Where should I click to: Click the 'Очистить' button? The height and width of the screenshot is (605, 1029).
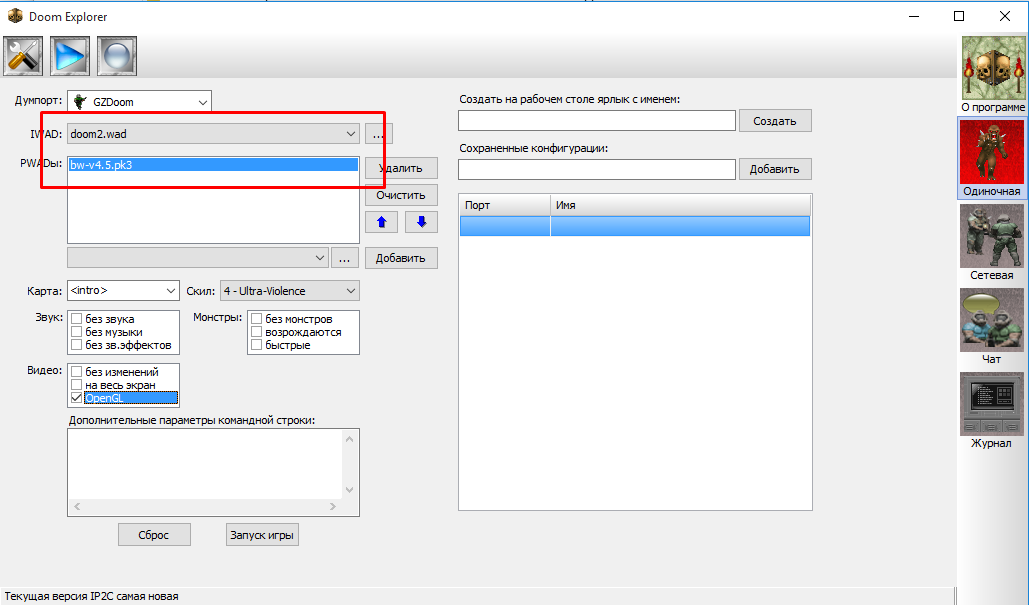[x=401, y=195]
